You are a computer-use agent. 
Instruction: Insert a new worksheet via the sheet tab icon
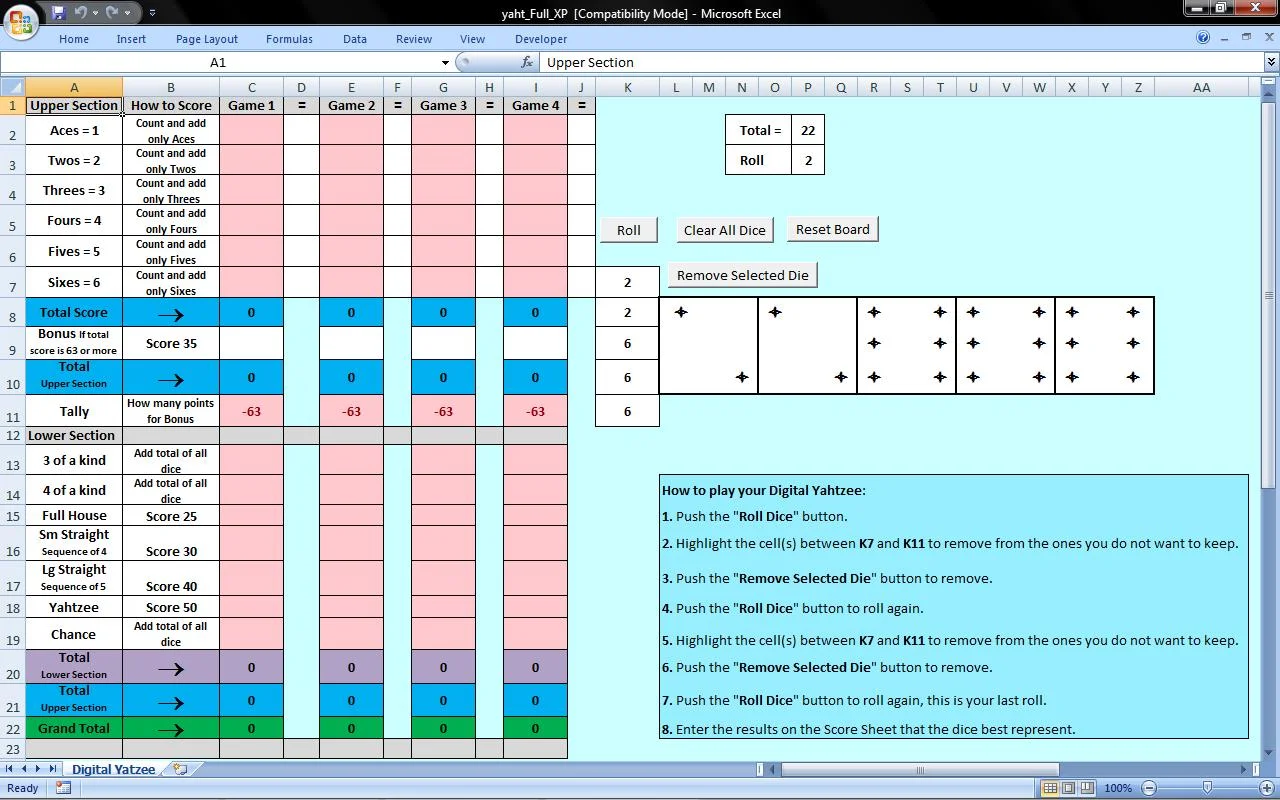point(178,769)
